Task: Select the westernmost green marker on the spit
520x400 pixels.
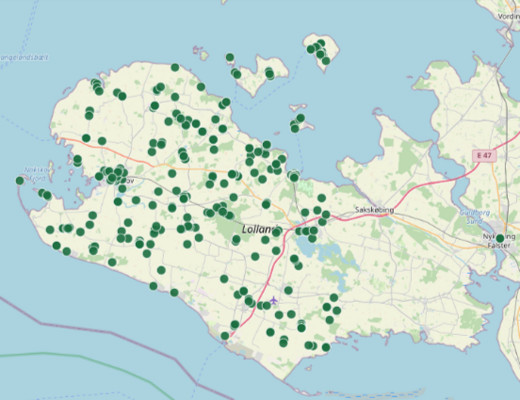Action: 20,181
